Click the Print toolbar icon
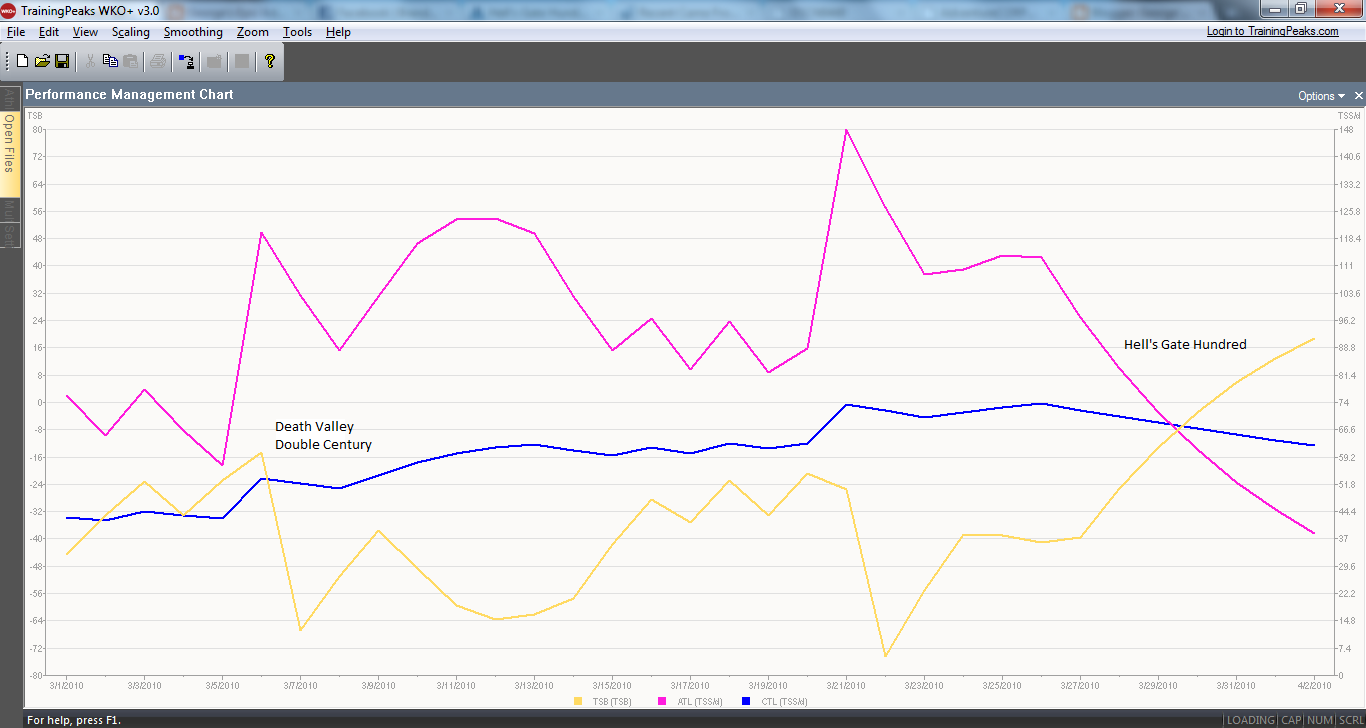Screen dimensions: 1366x728 click(x=158, y=61)
